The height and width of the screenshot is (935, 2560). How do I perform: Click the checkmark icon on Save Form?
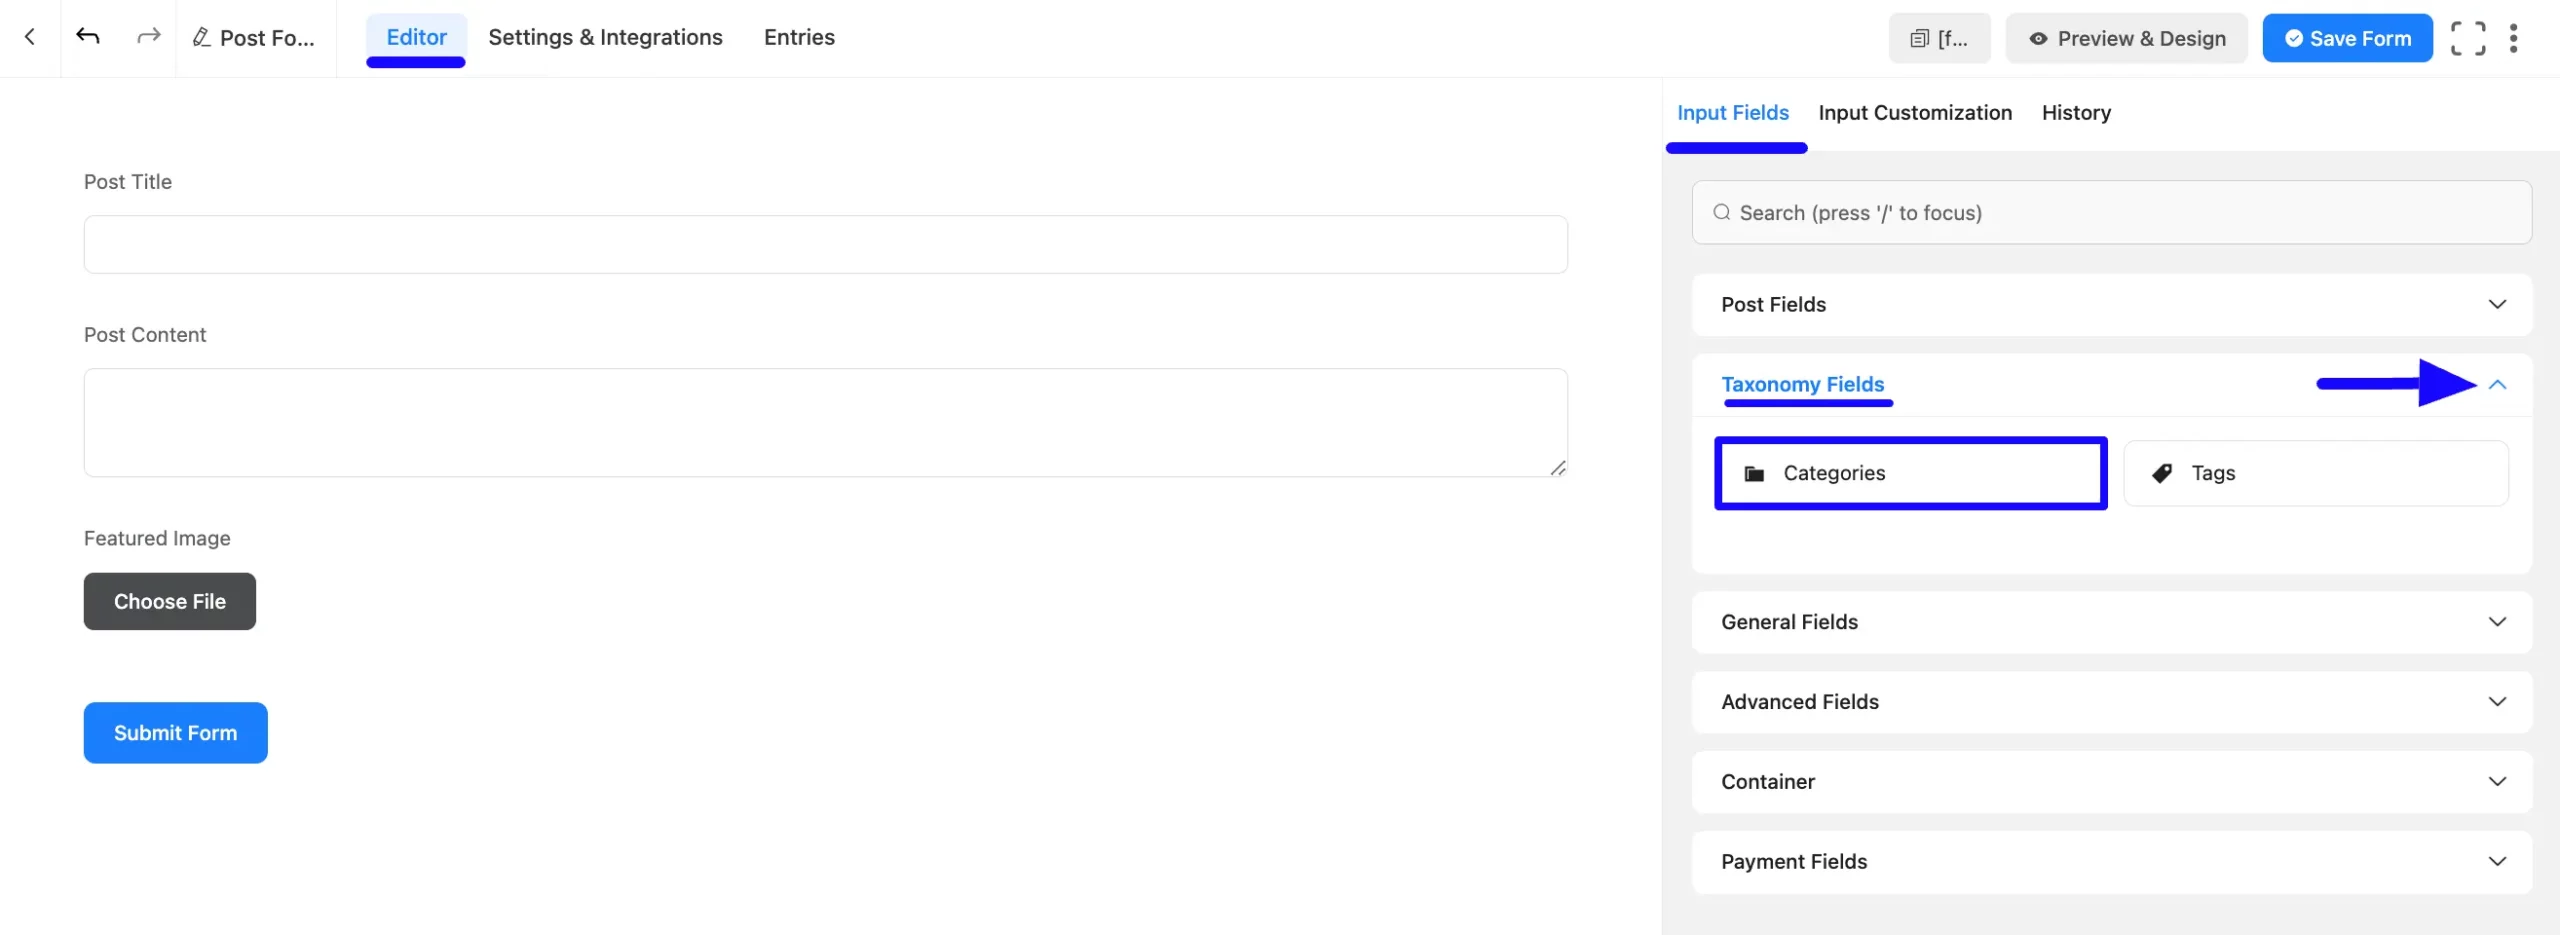(2294, 38)
